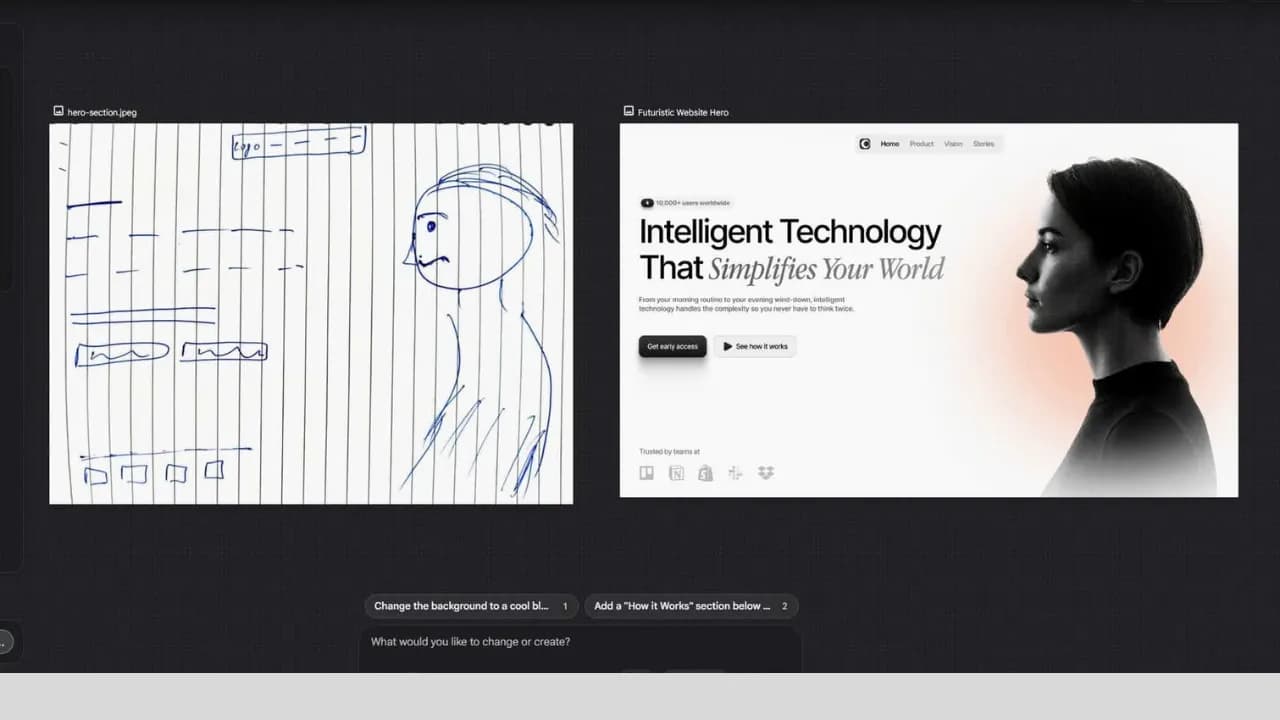Click the 10,000+ users worldwide badge
Viewport: 1280px width, 720px height.
[x=686, y=203]
